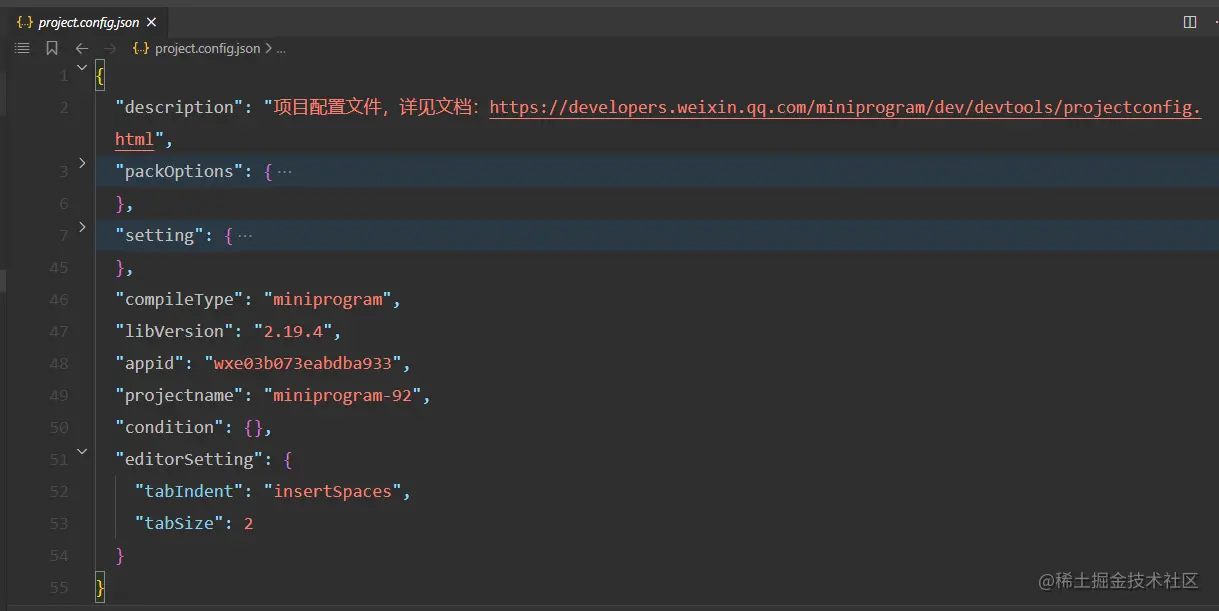Click the folded ellipsis after setting brace
Image resolution: width=1219 pixels, height=611 pixels.
click(x=245, y=236)
